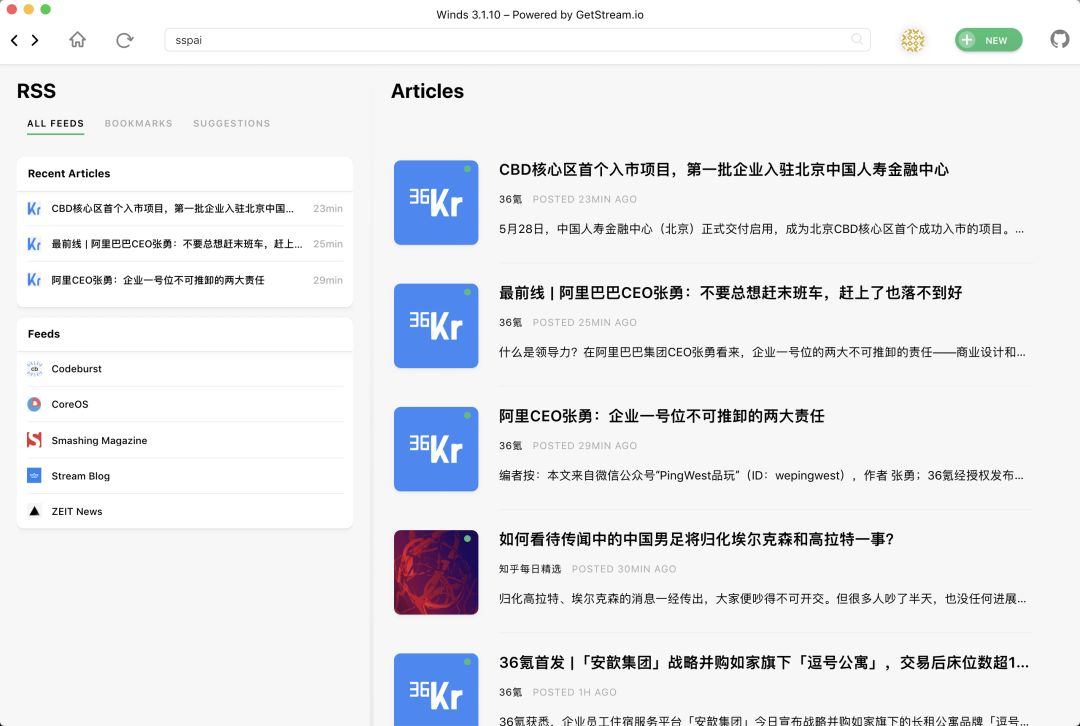Select the ZEIT News feed
This screenshot has width=1080, height=726.
pos(185,511)
